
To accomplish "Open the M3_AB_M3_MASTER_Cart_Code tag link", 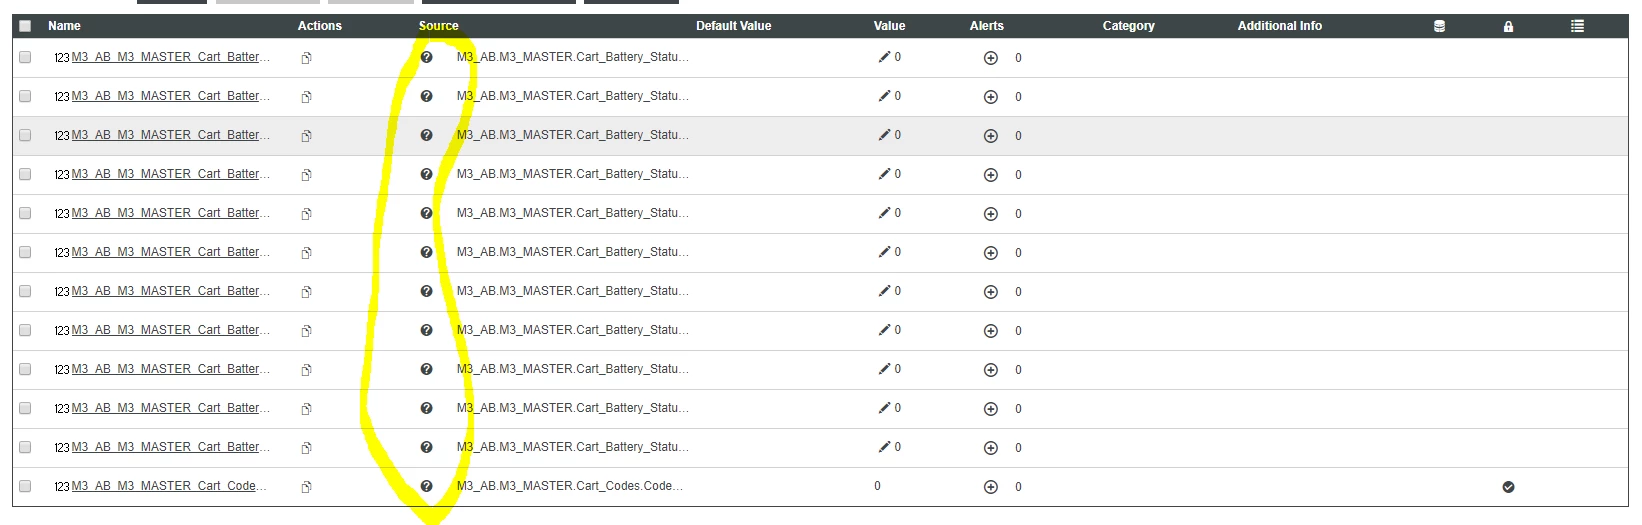I will [x=169, y=486].
